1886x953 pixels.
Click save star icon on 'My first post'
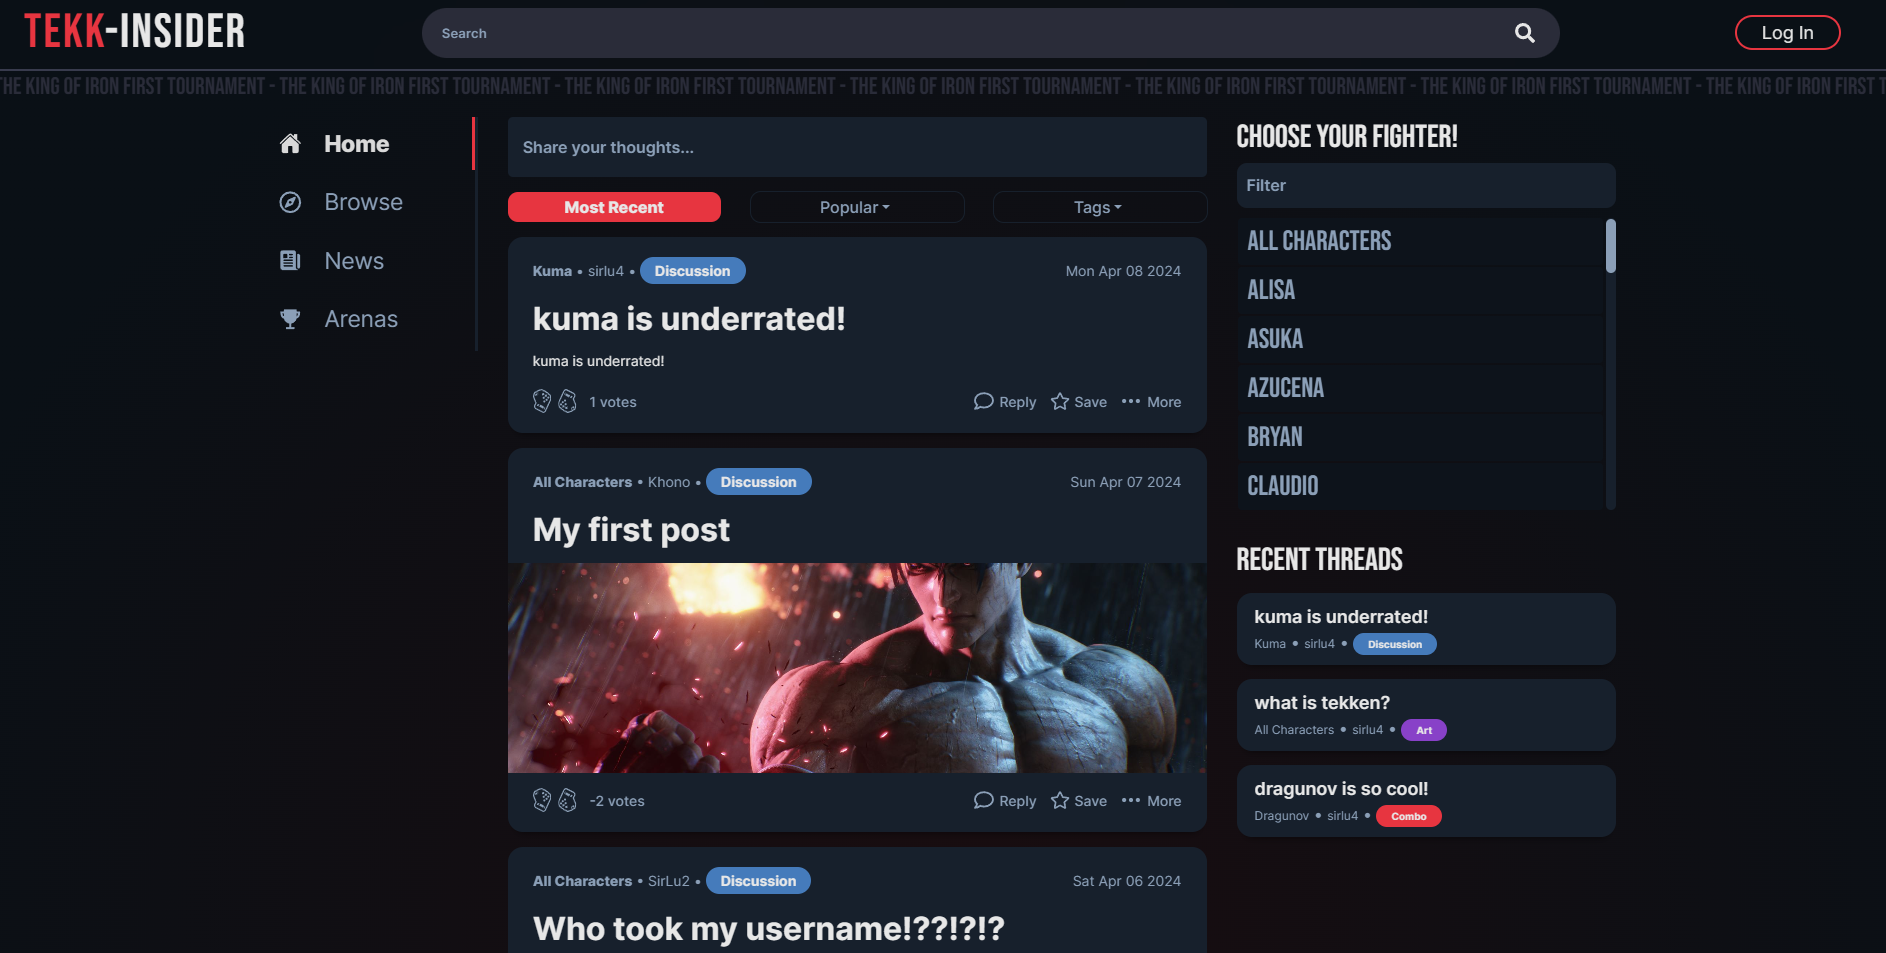click(1060, 800)
